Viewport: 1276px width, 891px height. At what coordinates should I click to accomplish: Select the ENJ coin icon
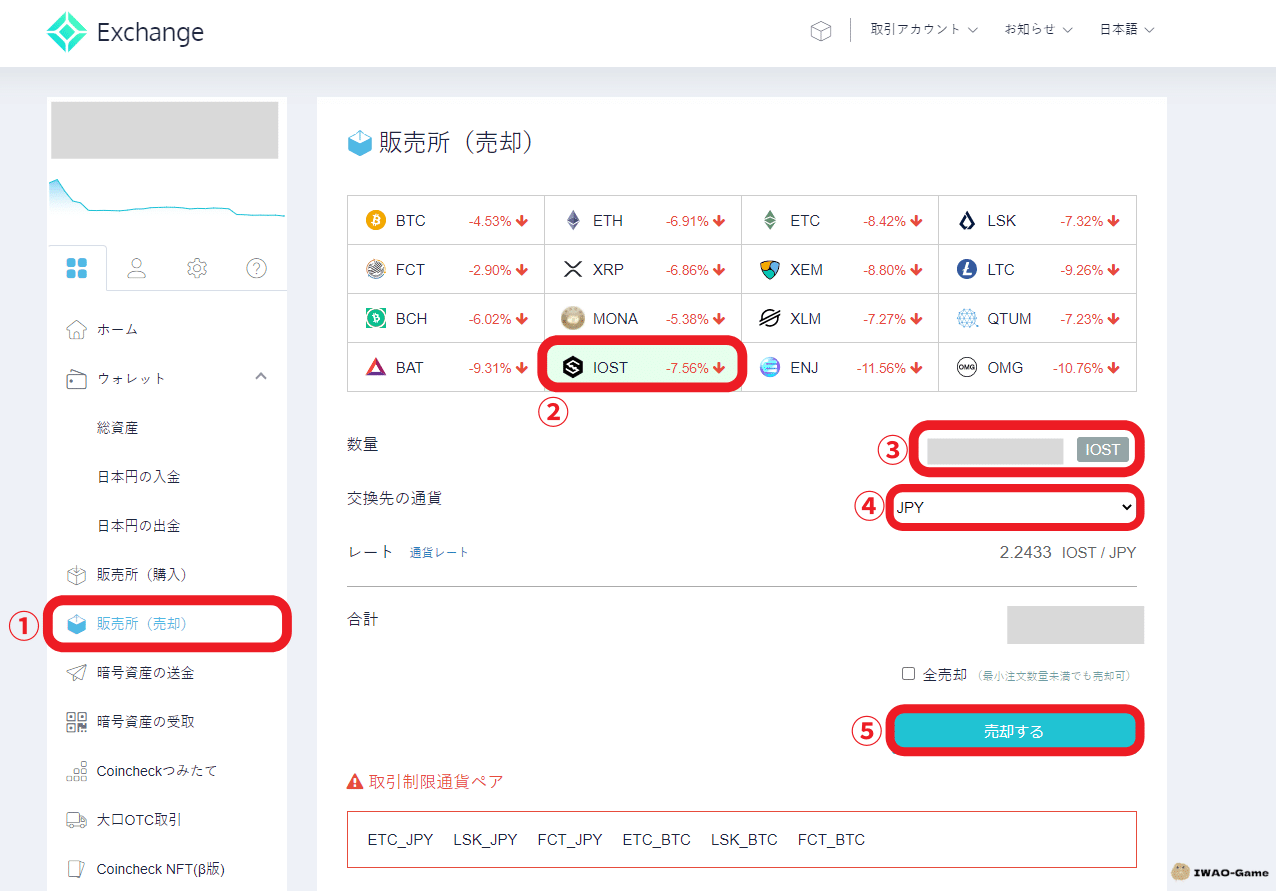point(770,367)
